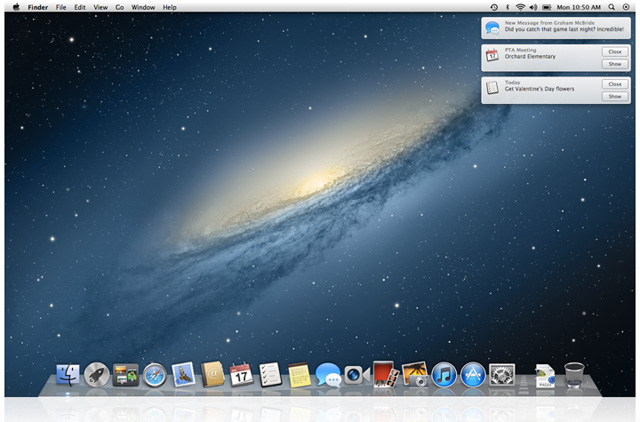Toggle Notification Center menu bar icon

pyautogui.click(x=626, y=7)
